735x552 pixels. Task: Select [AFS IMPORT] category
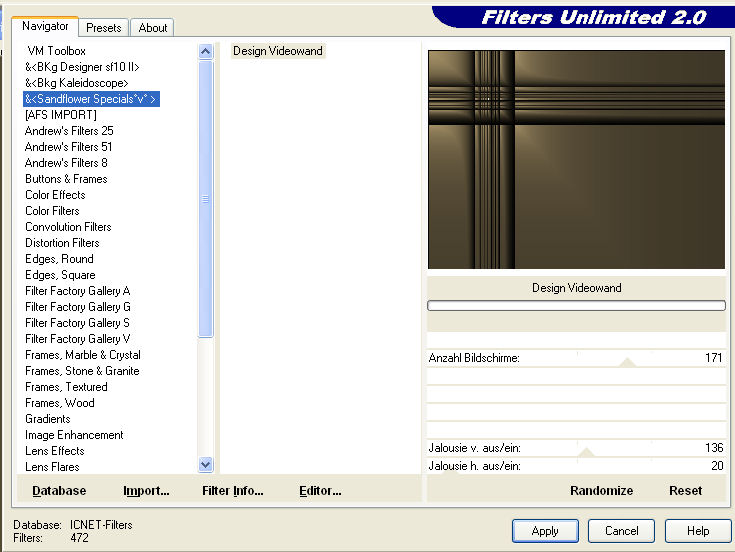coord(61,115)
